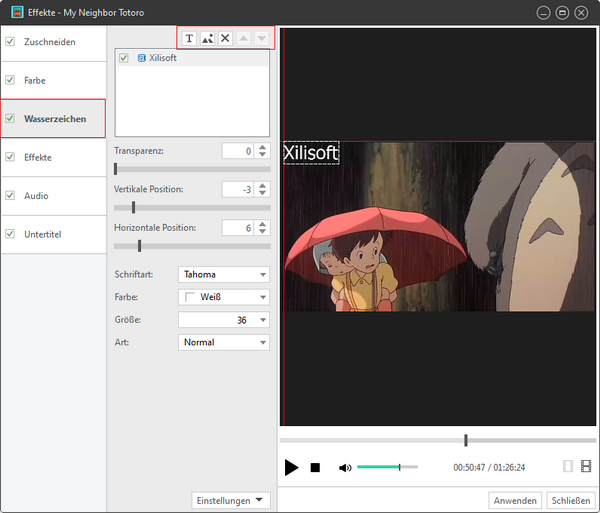Toggle the Wasserzeichen checkbox
Viewport: 600px width, 513px height.
tap(10, 119)
